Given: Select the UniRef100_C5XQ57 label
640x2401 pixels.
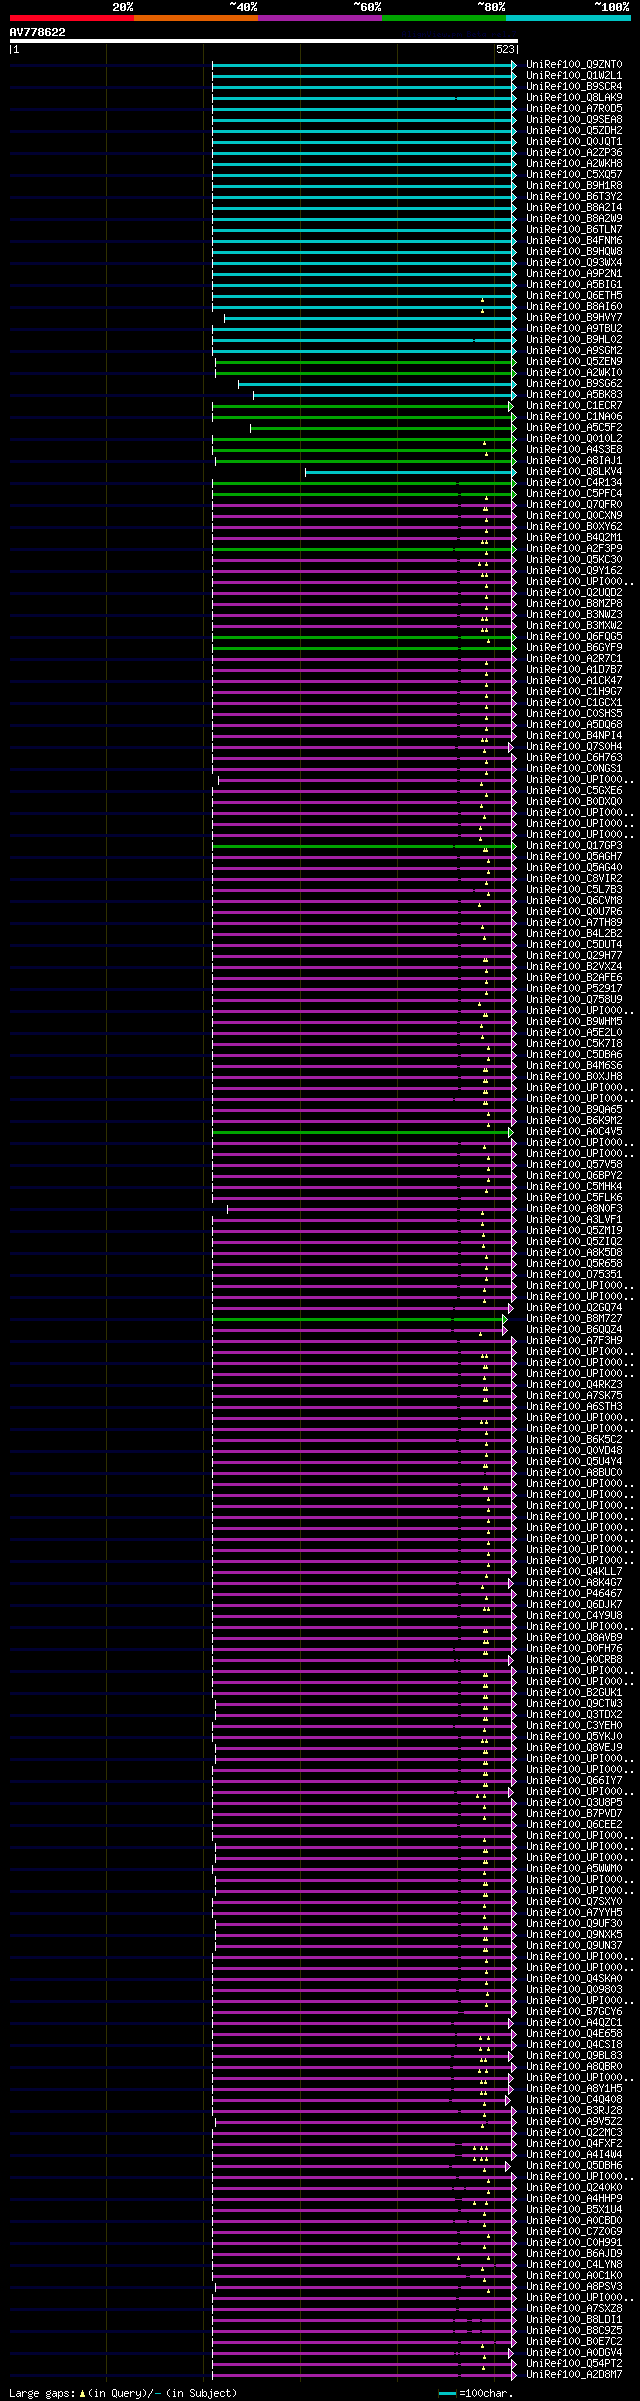Looking at the screenshot, I should [574, 175].
